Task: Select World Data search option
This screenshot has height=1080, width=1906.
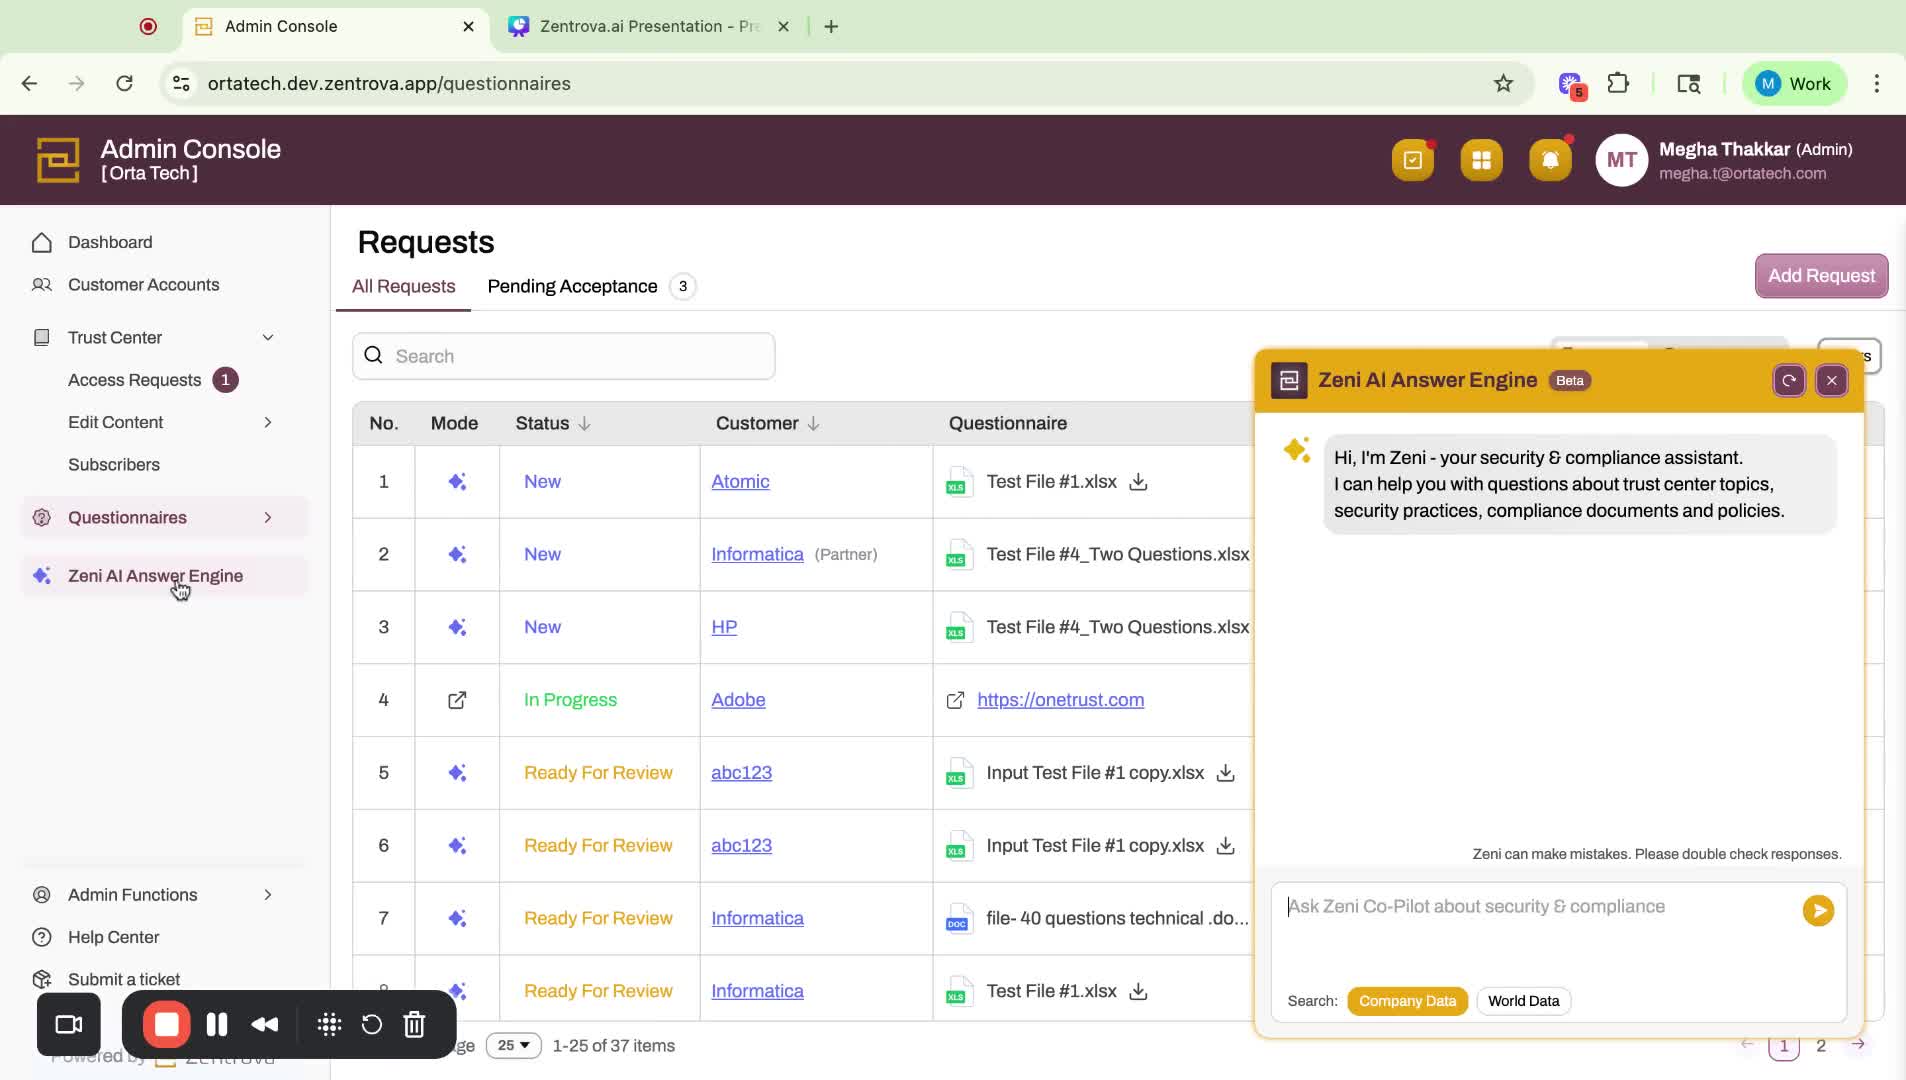Action: (1523, 1001)
